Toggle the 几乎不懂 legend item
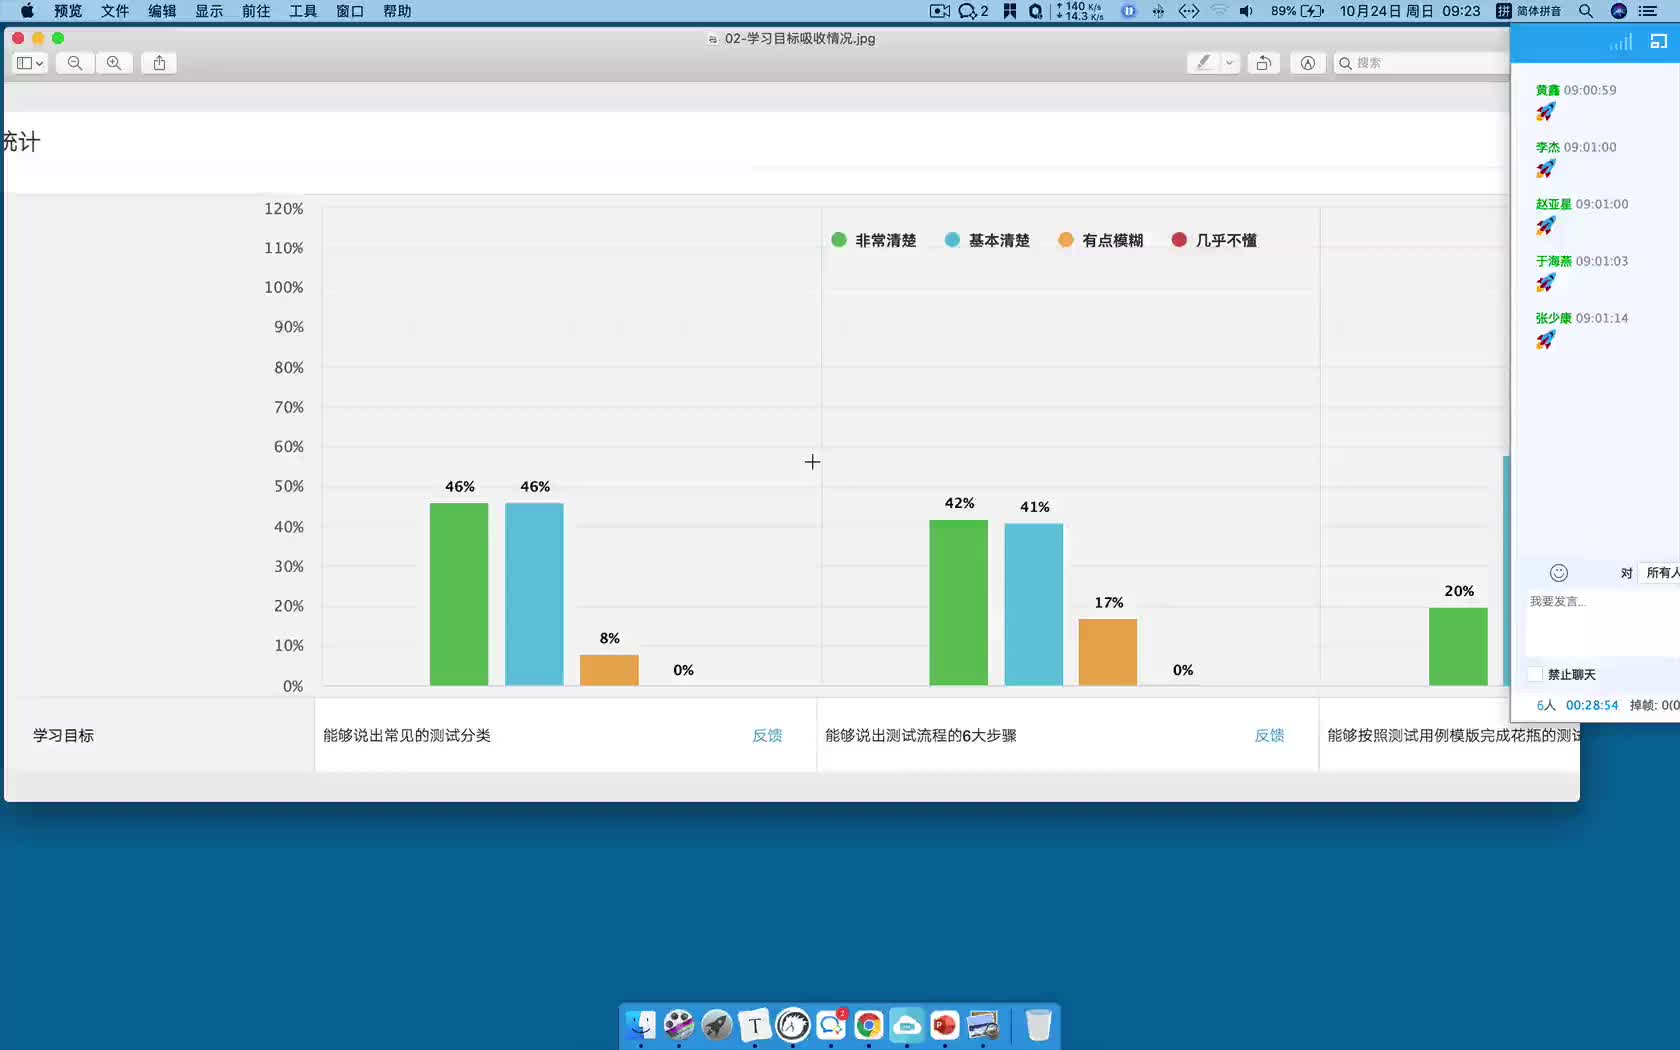Screen dimensions: 1680x1050 pyautogui.click(x=1214, y=240)
